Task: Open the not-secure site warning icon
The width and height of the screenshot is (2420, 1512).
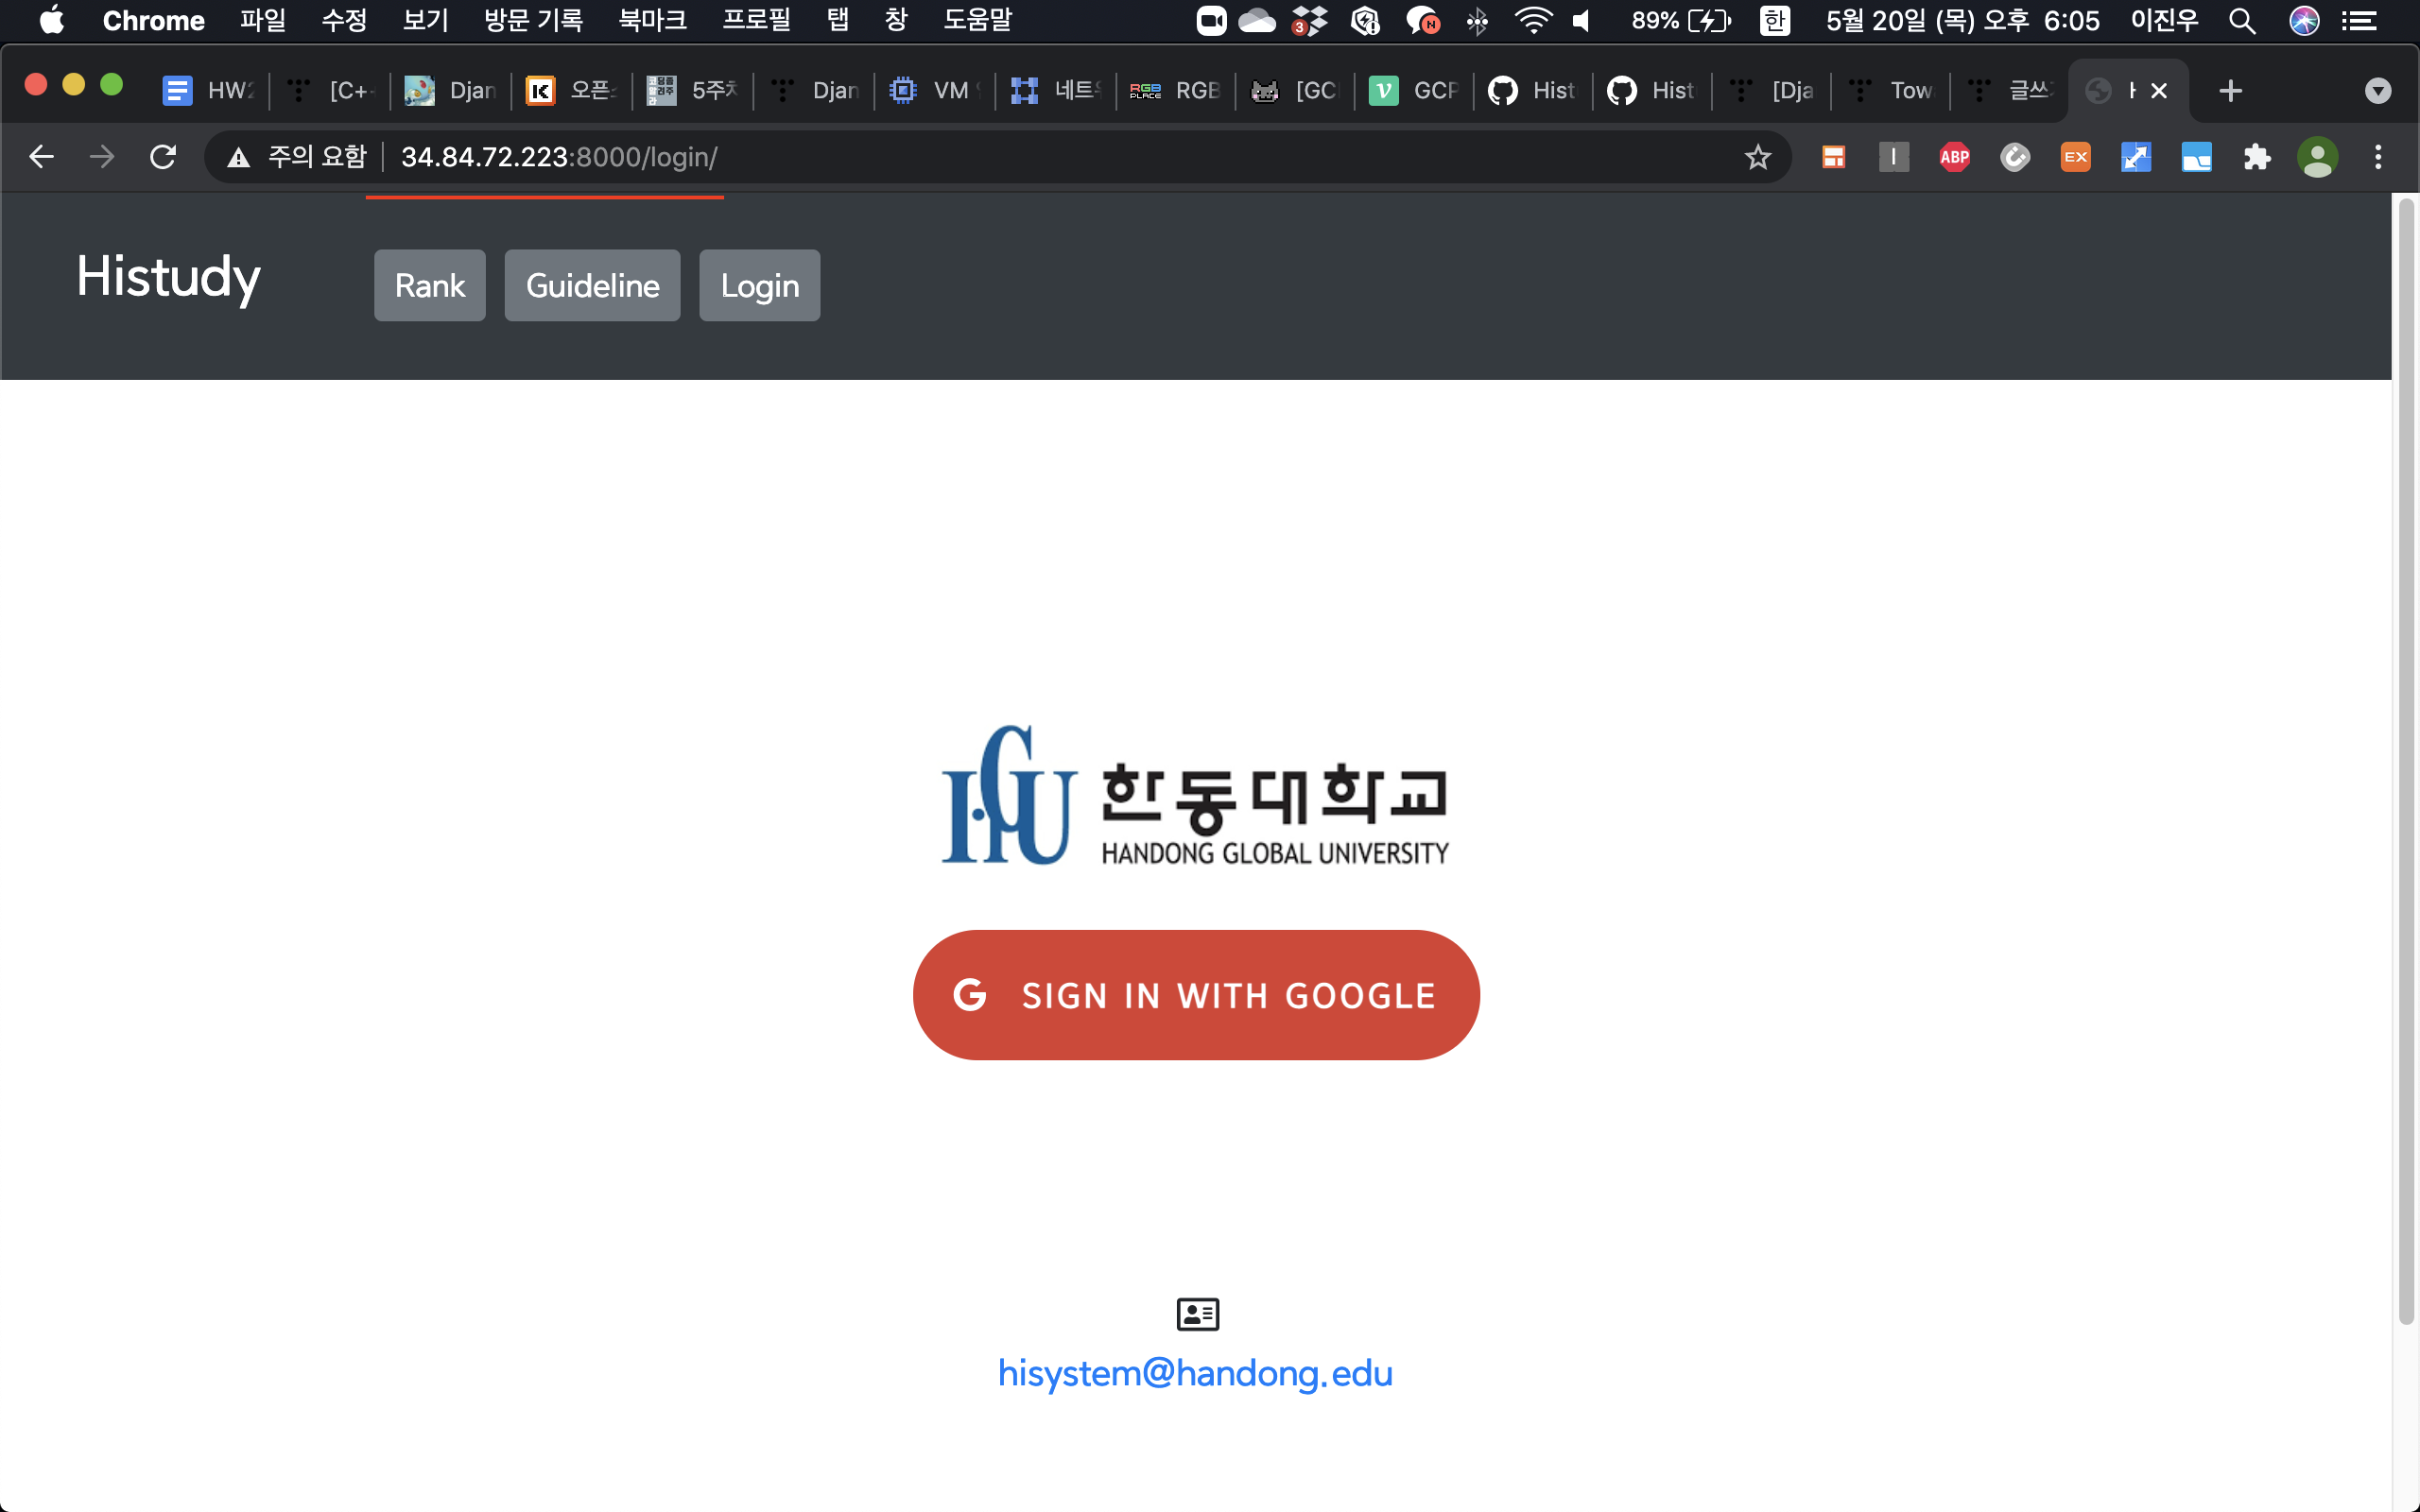Action: point(238,157)
